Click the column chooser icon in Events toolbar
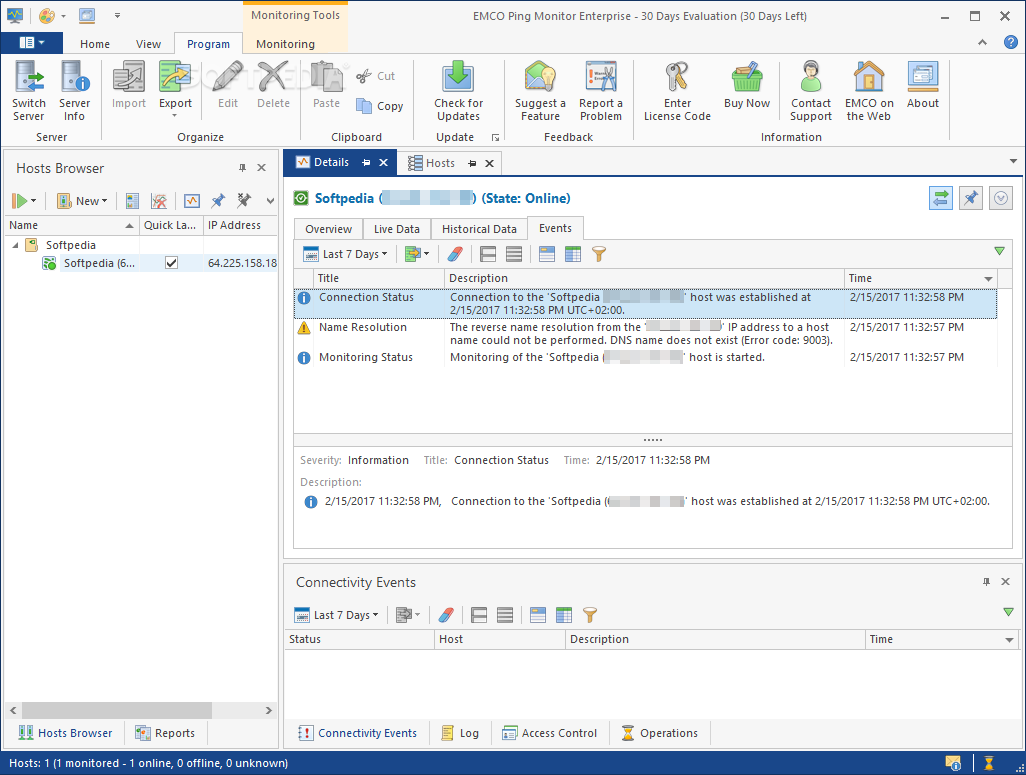 (573, 254)
